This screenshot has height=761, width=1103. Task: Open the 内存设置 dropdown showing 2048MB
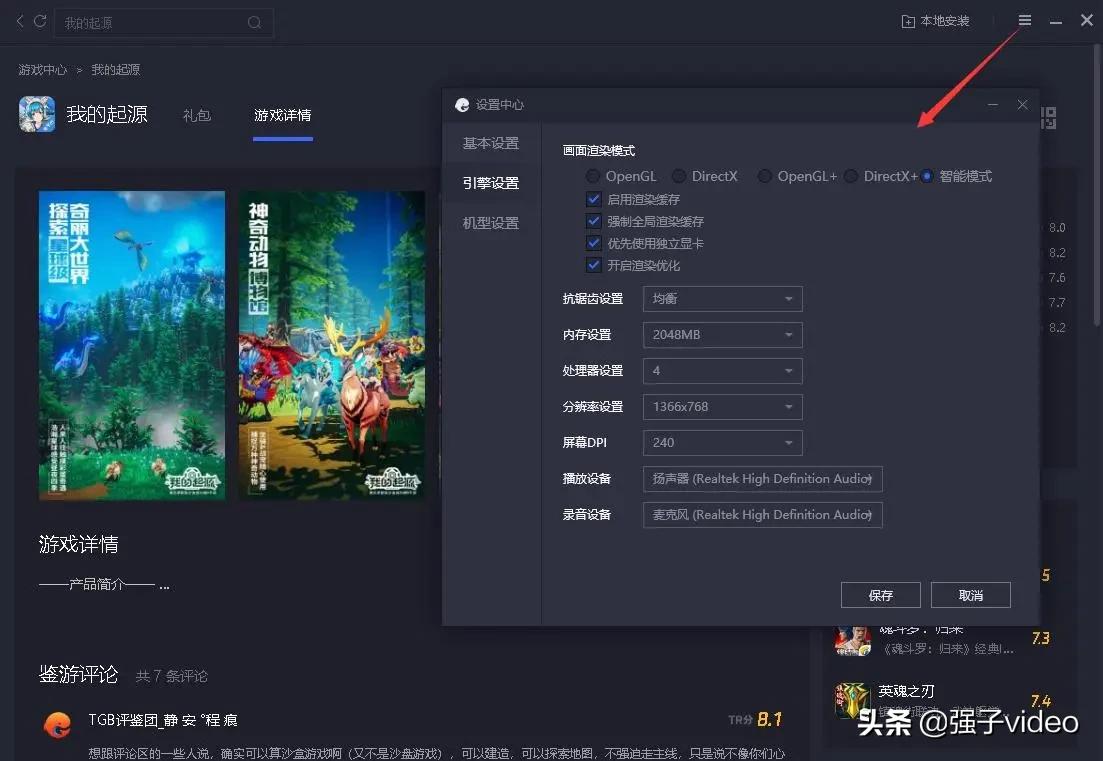(x=722, y=334)
